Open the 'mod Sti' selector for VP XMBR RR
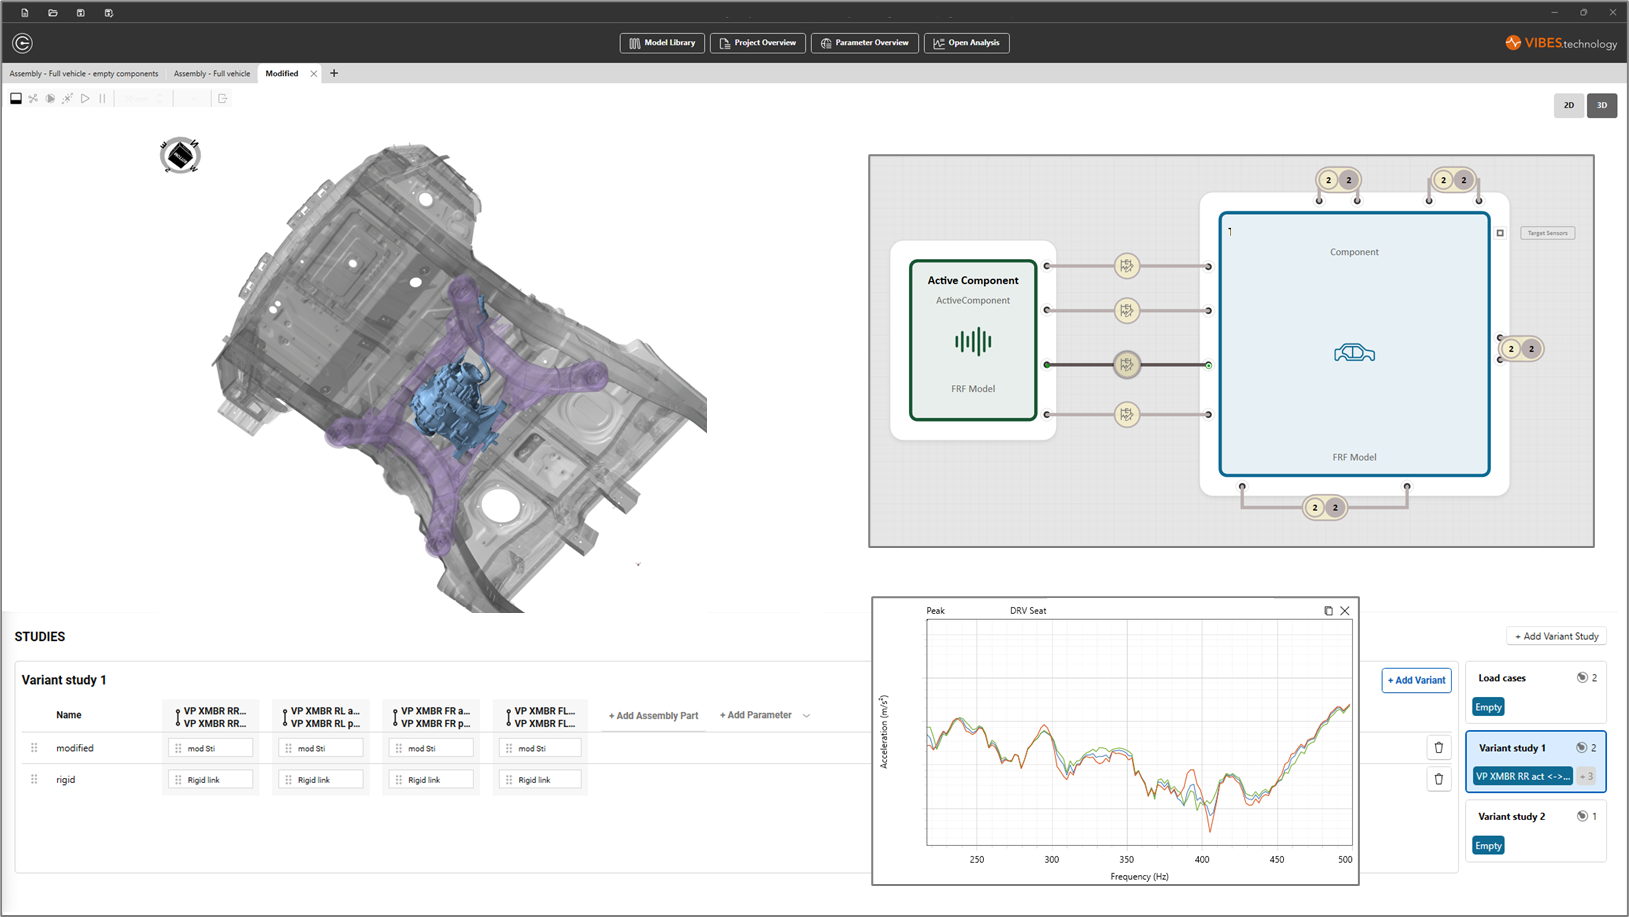 (x=210, y=748)
